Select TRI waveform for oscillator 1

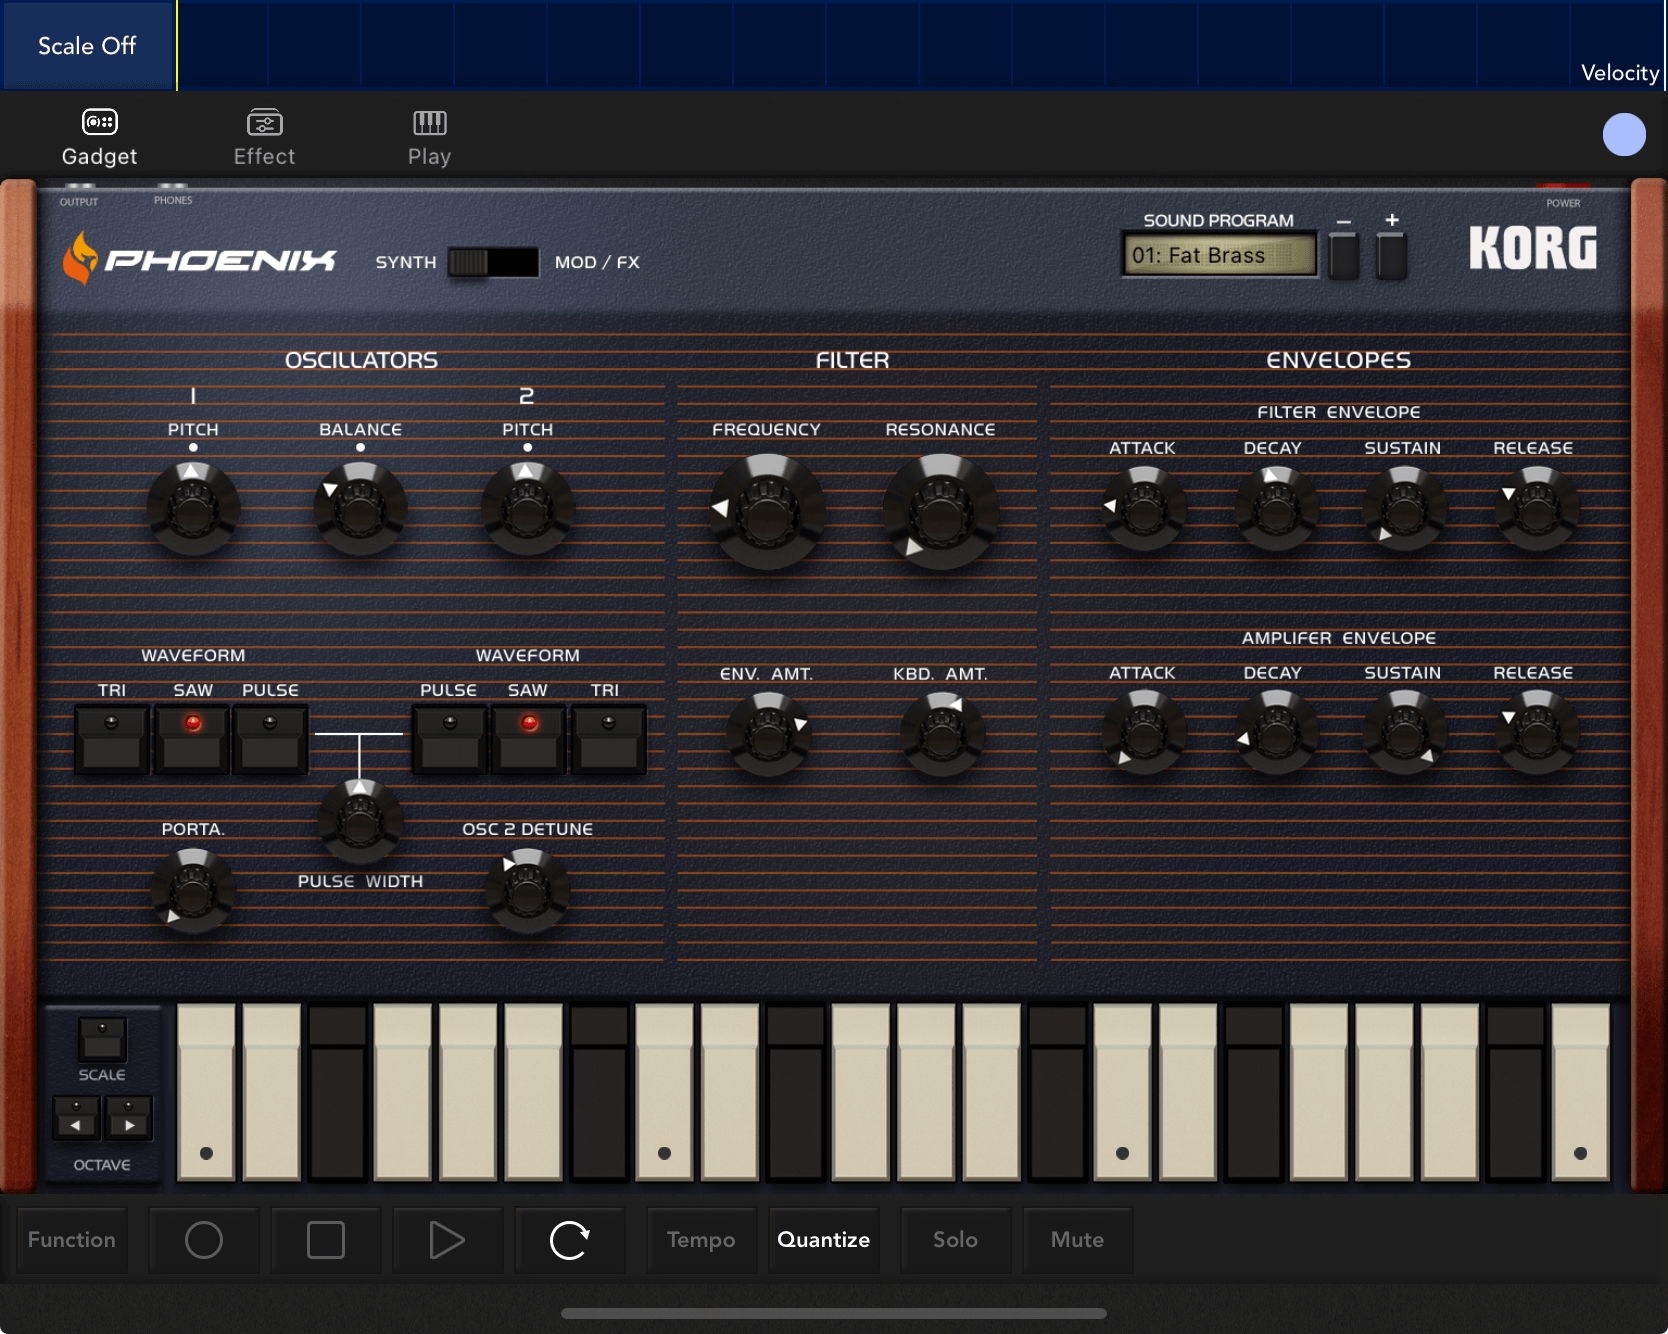[x=111, y=739]
